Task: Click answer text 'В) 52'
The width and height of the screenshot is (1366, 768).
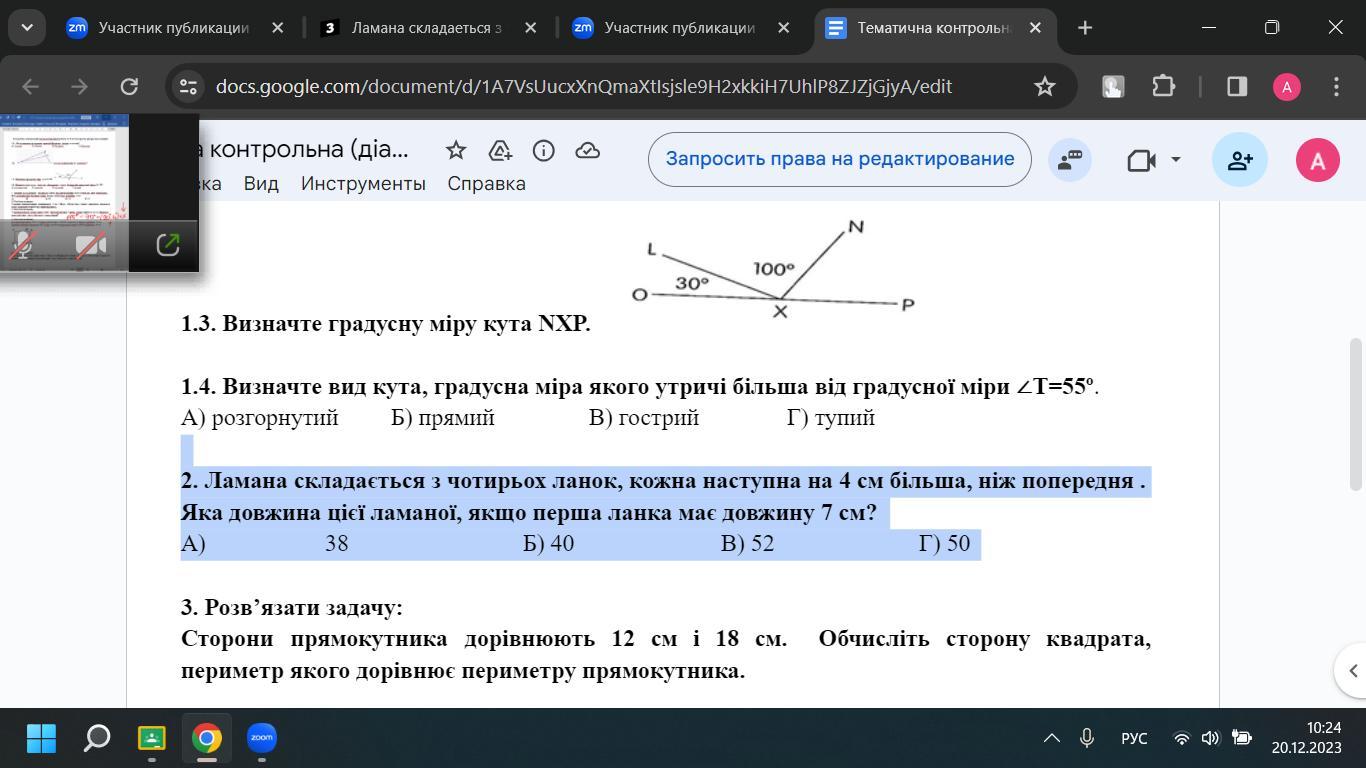Action: (x=748, y=544)
